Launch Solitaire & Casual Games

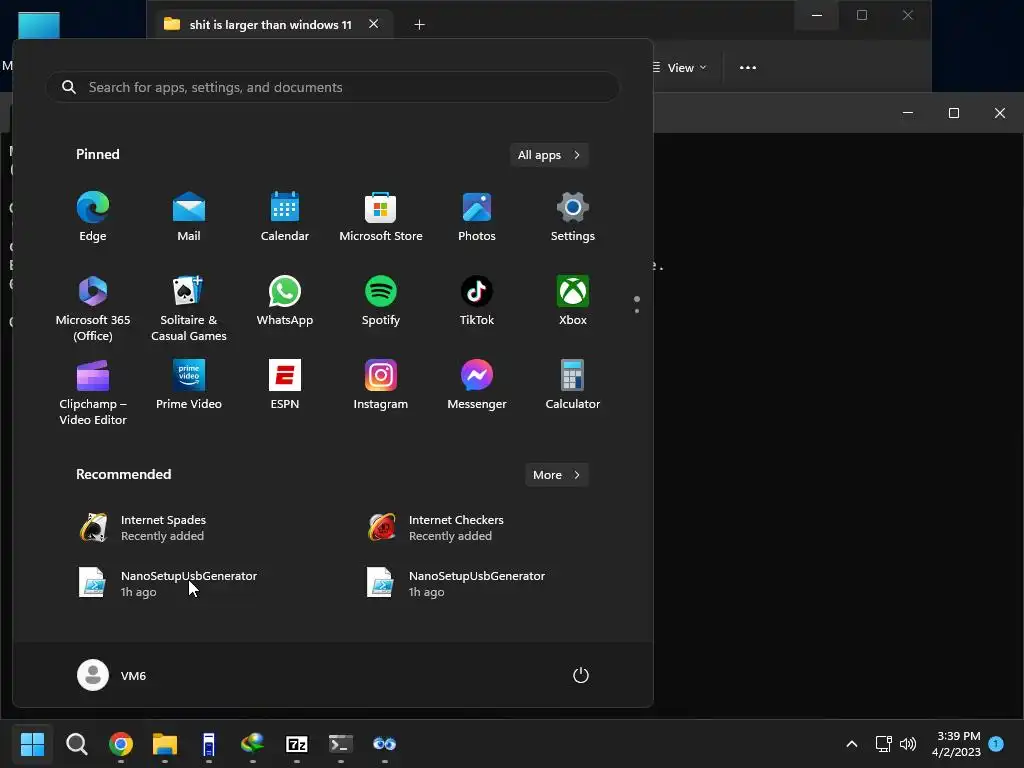(x=189, y=308)
